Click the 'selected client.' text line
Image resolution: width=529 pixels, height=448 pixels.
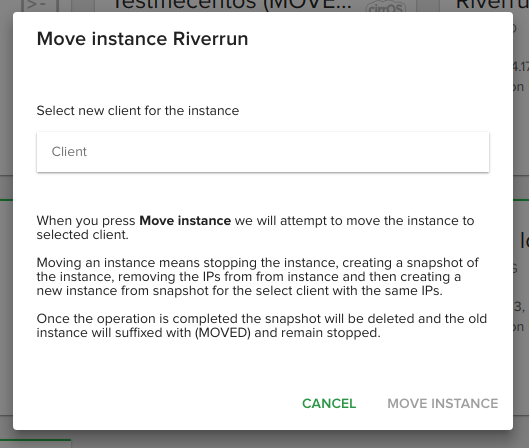(83, 235)
